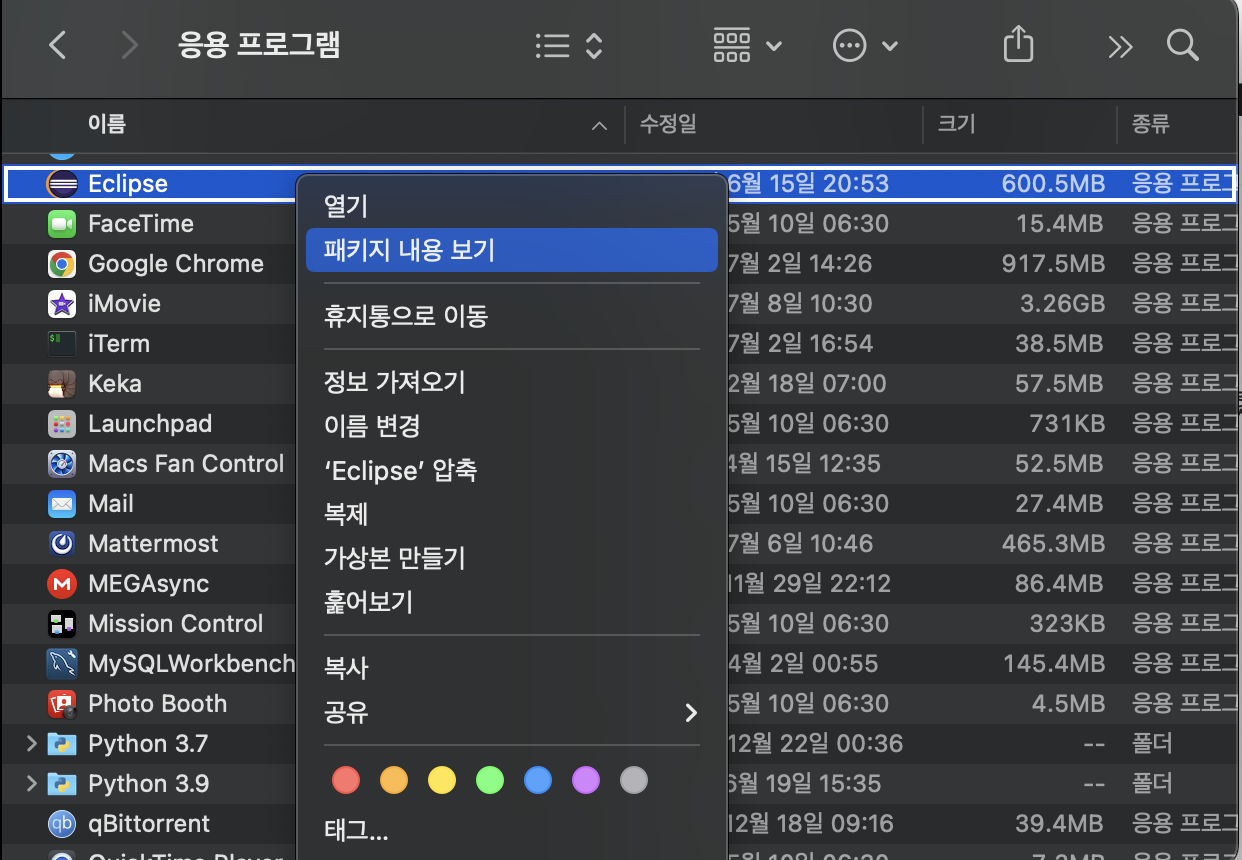Choose 열기 in the context menu

click(512, 206)
